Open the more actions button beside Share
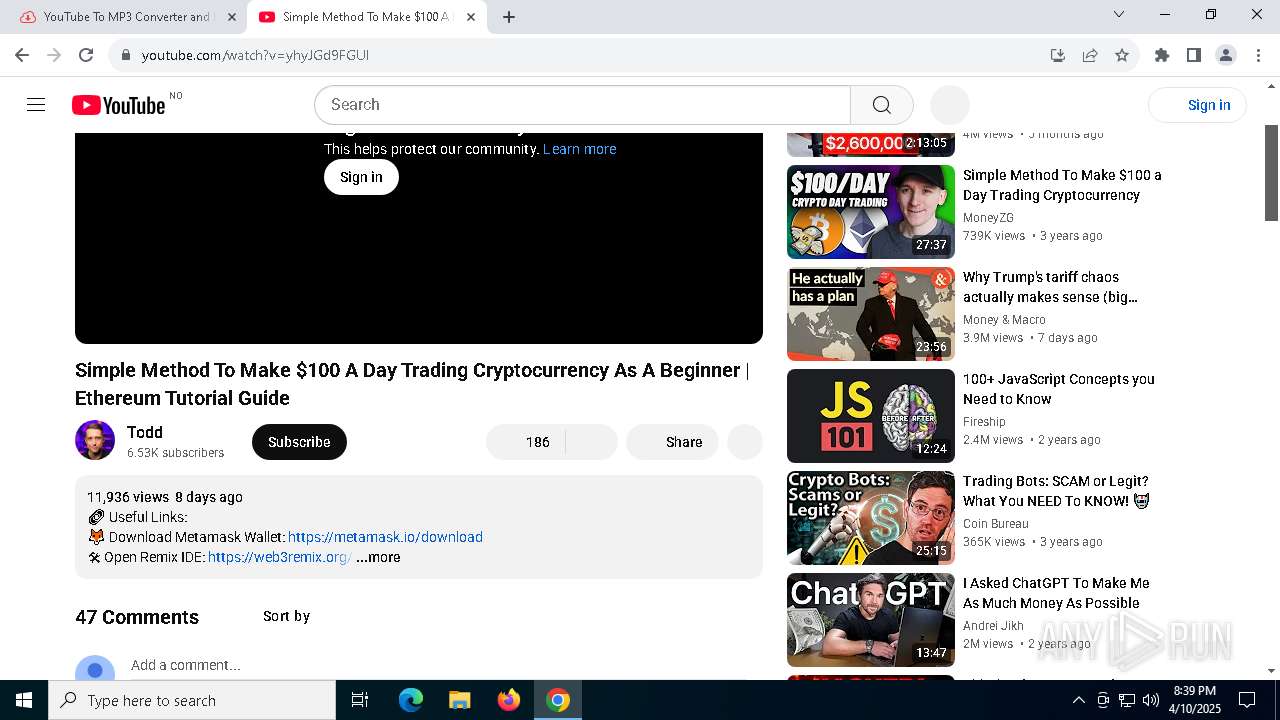Image resolution: width=1280 pixels, height=720 pixels. coord(745,442)
